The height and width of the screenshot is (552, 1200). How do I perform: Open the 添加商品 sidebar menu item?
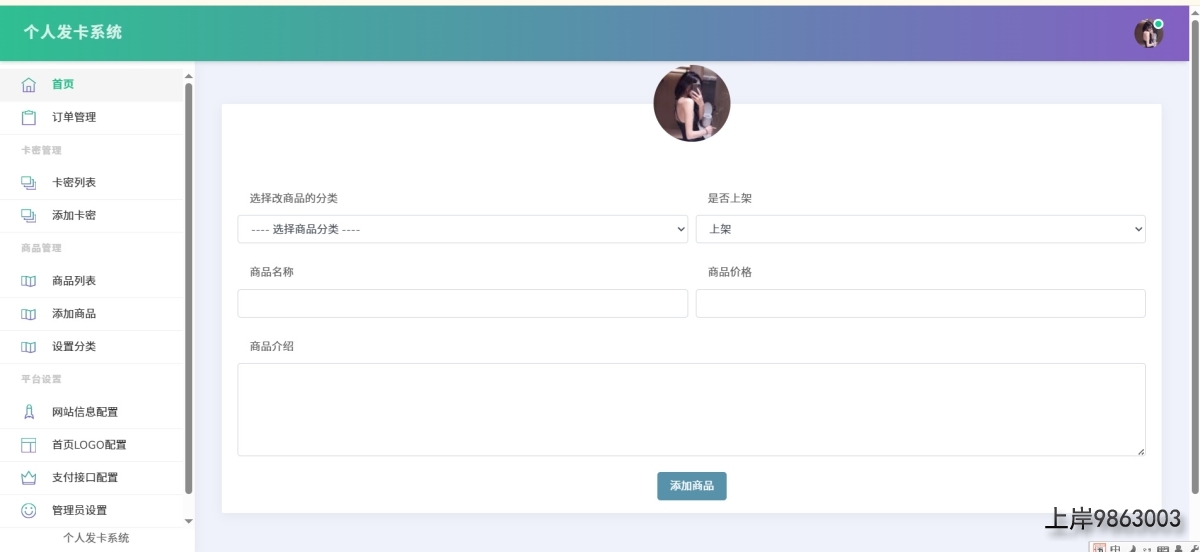(x=74, y=314)
